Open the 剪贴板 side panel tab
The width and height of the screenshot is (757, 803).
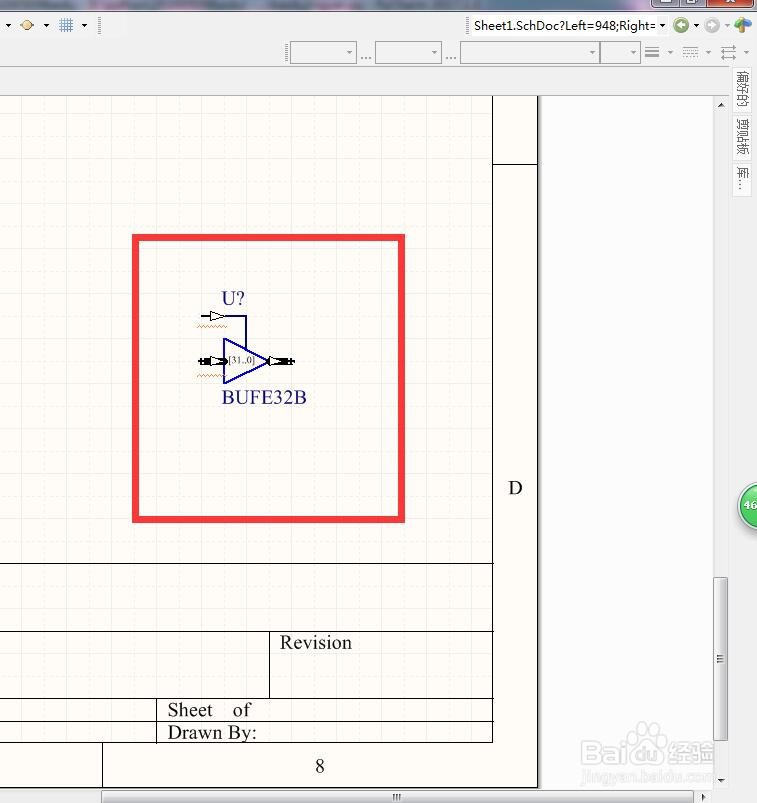click(x=742, y=136)
